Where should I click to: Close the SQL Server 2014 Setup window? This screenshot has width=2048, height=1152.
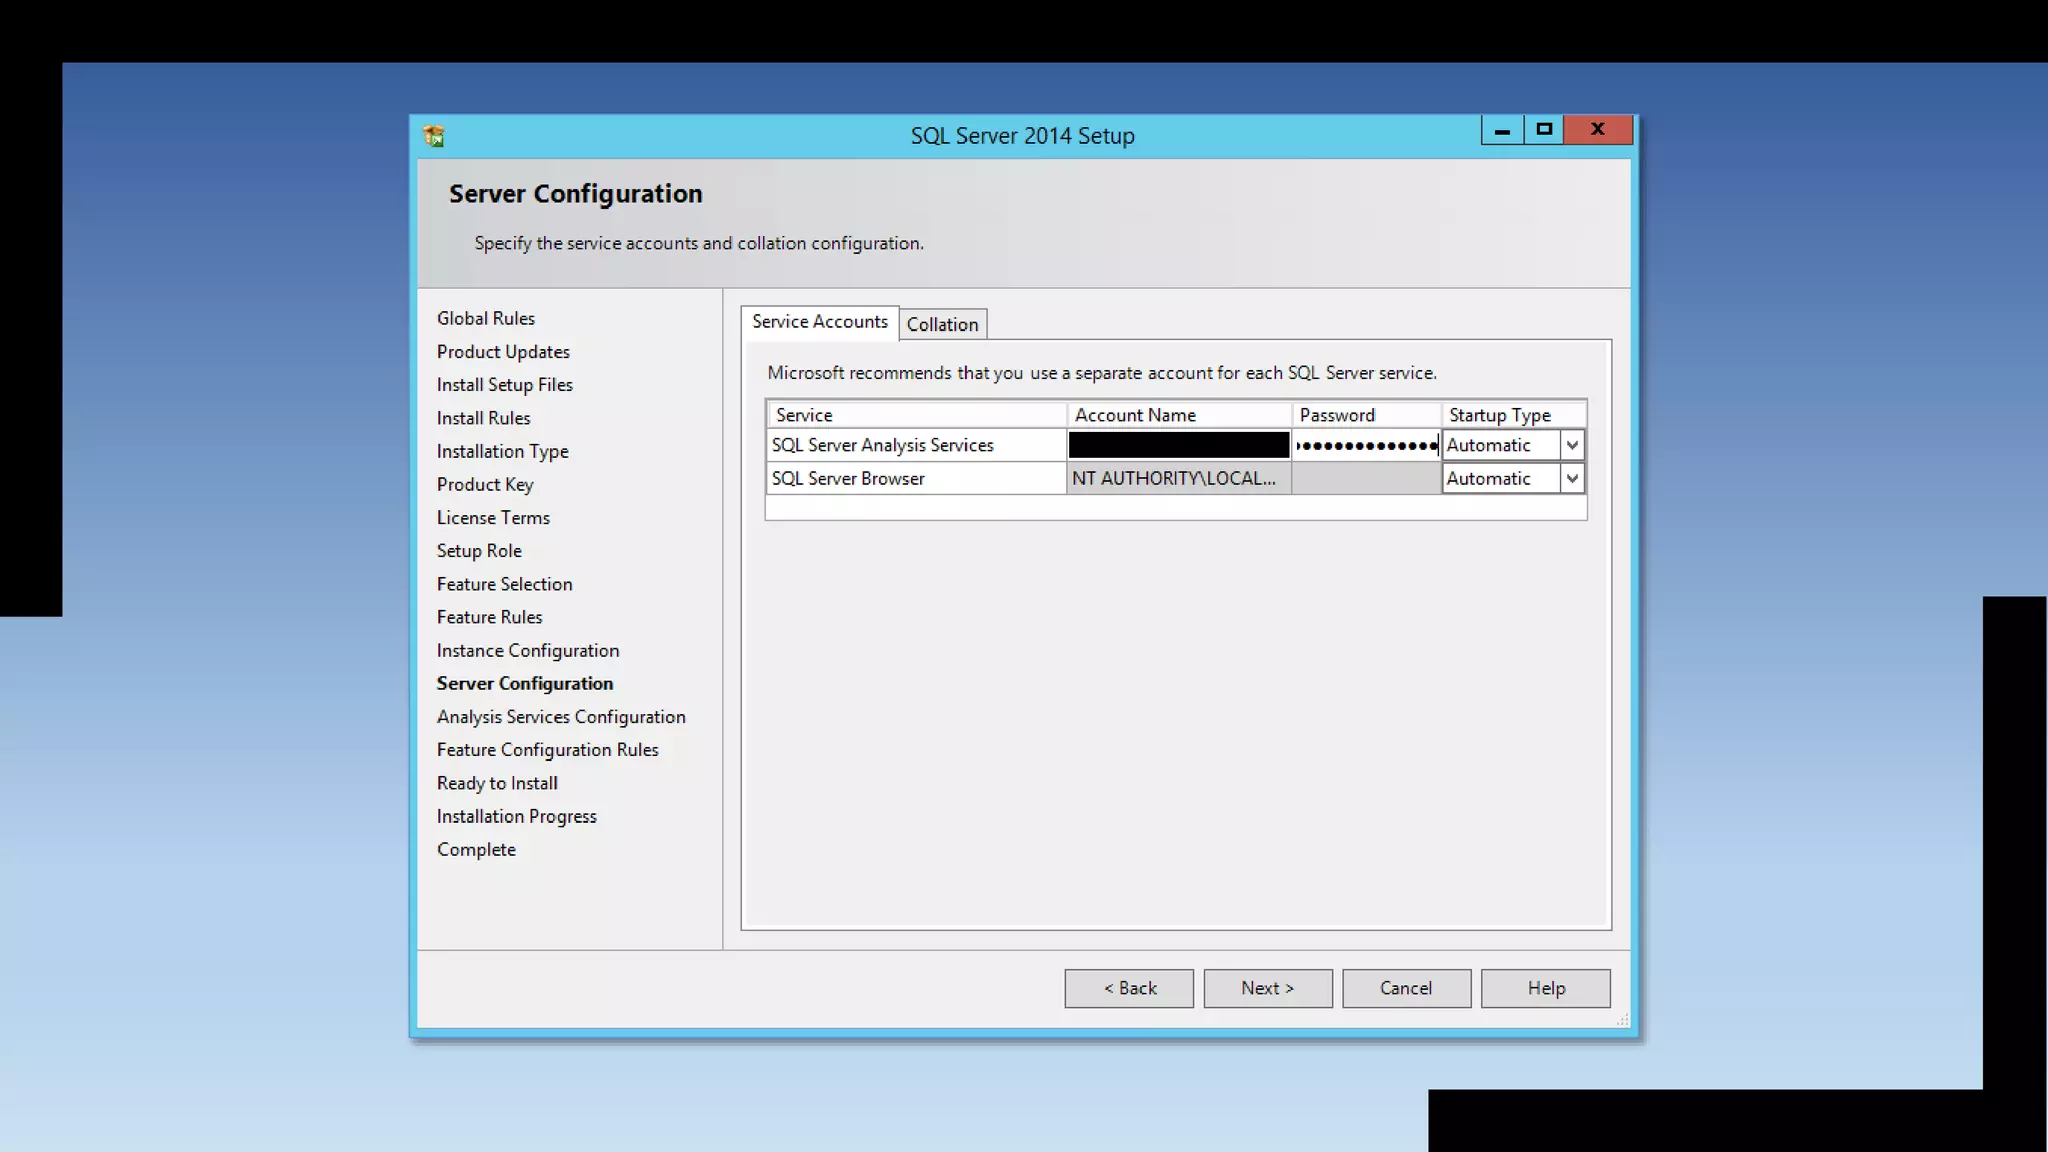(1597, 130)
